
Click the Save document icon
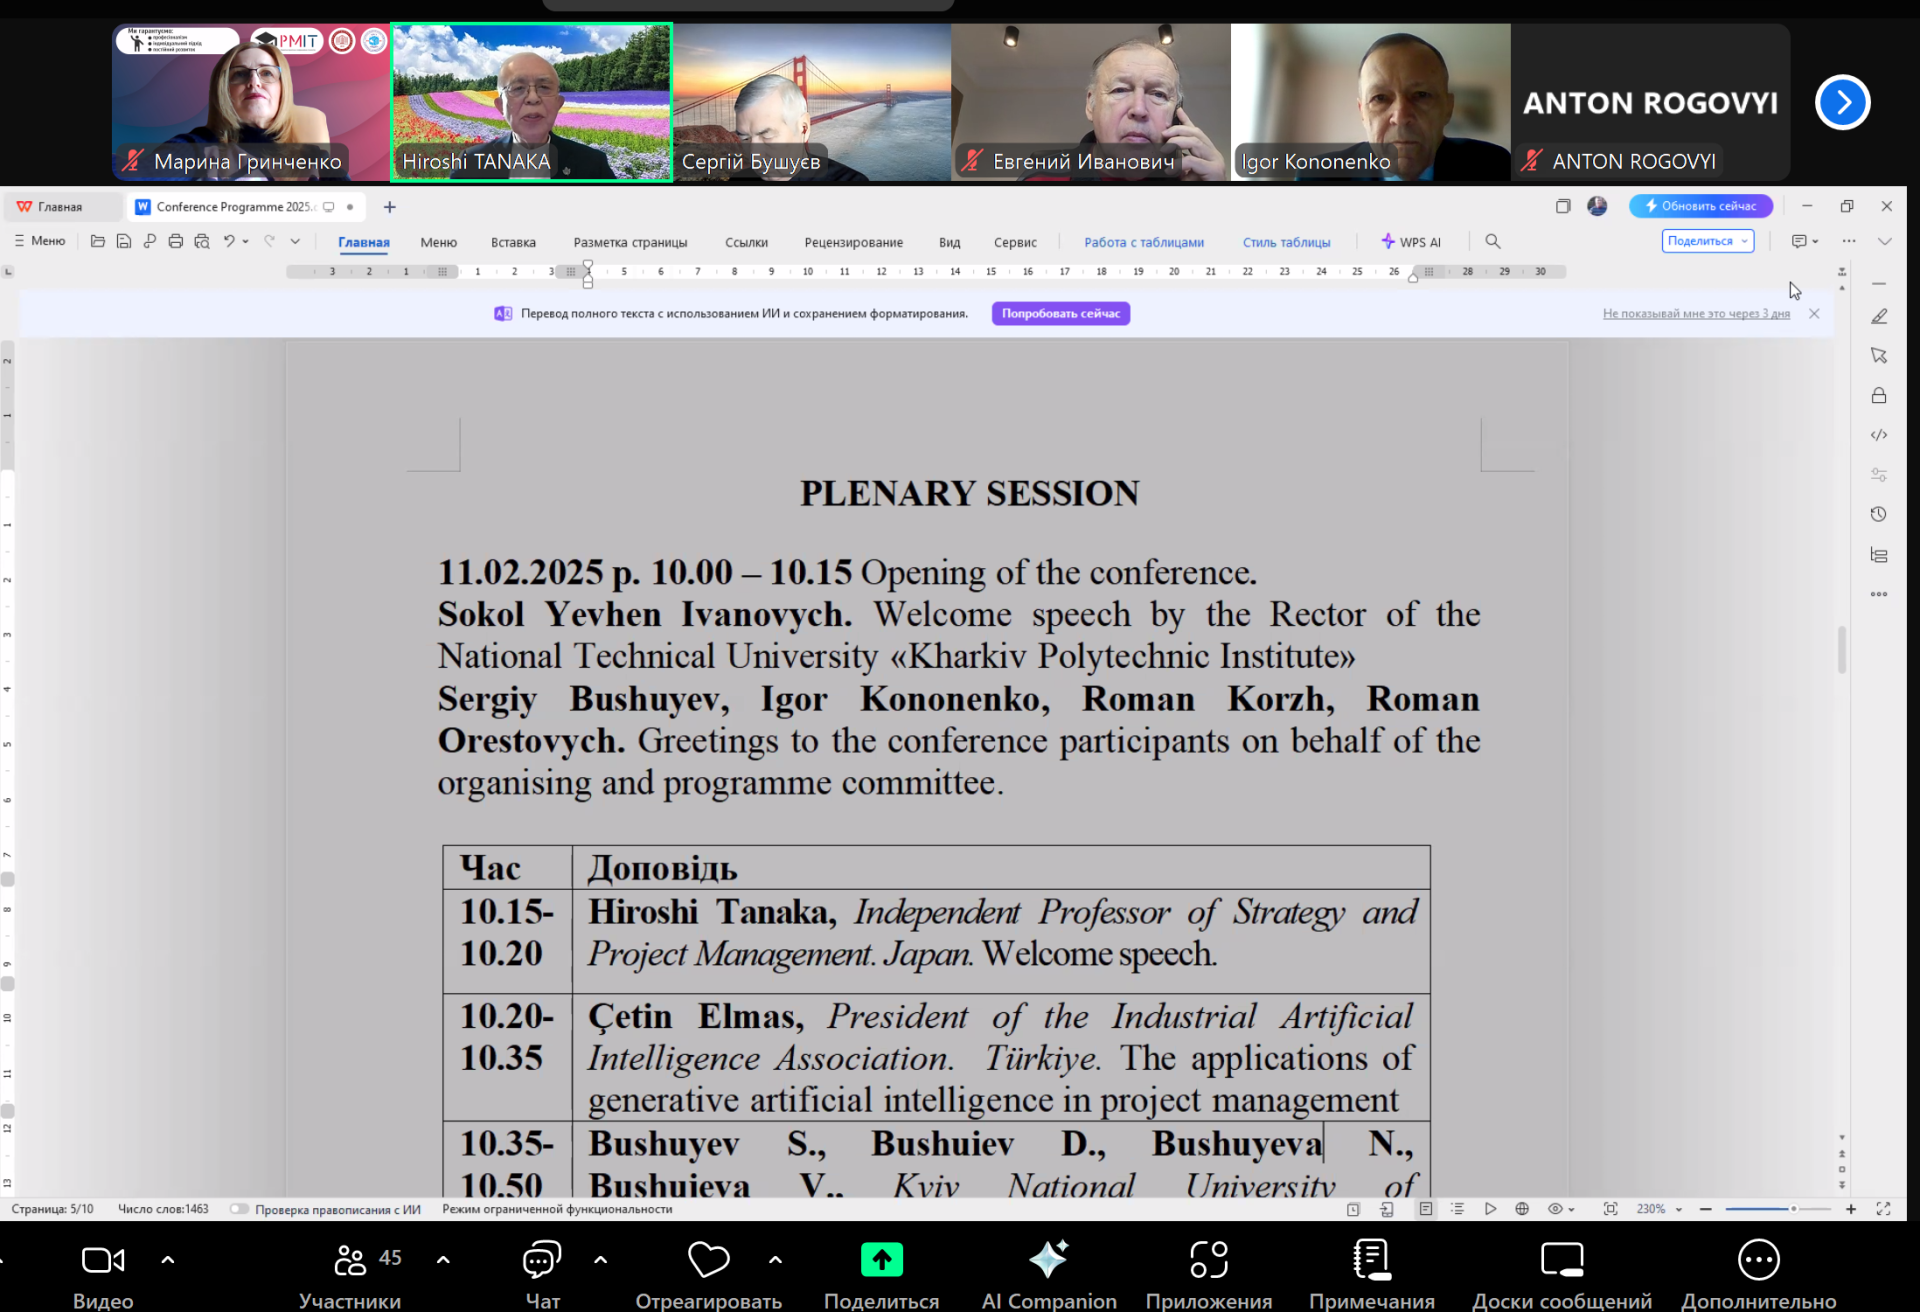pyautogui.click(x=123, y=241)
